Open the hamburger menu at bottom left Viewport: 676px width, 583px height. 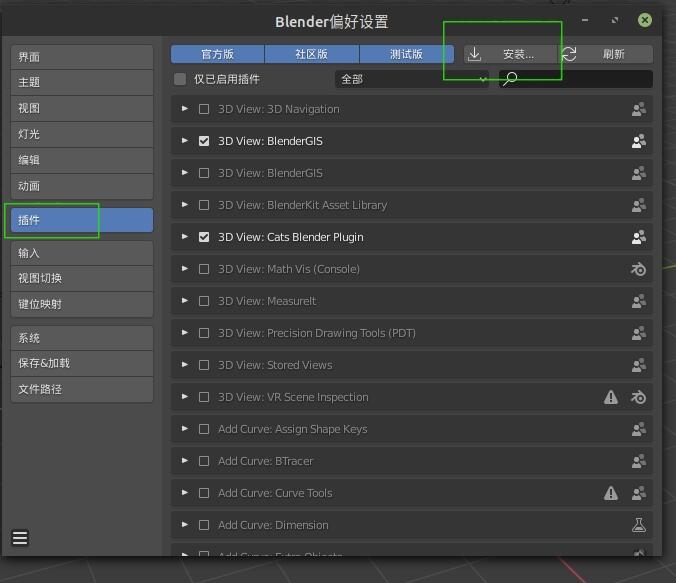tap(20, 538)
